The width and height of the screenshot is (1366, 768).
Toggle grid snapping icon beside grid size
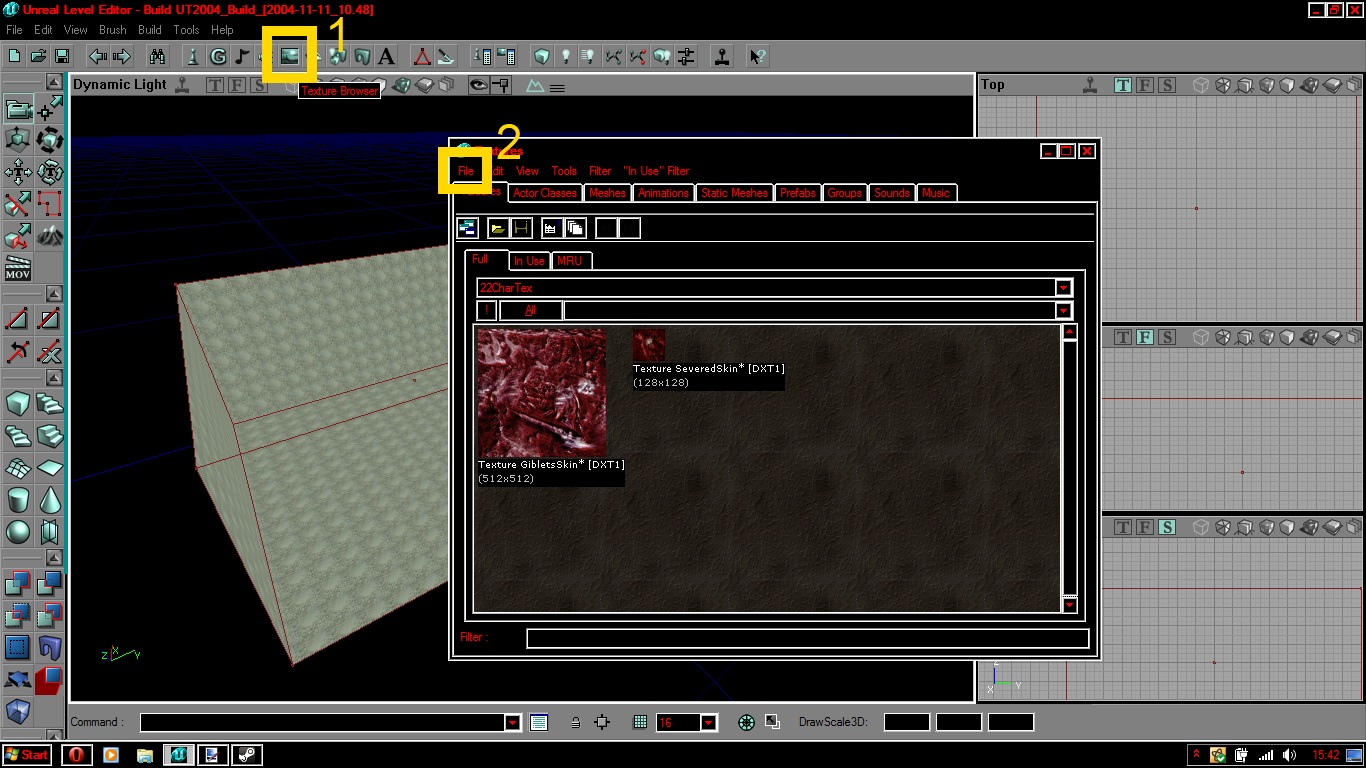coord(640,722)
